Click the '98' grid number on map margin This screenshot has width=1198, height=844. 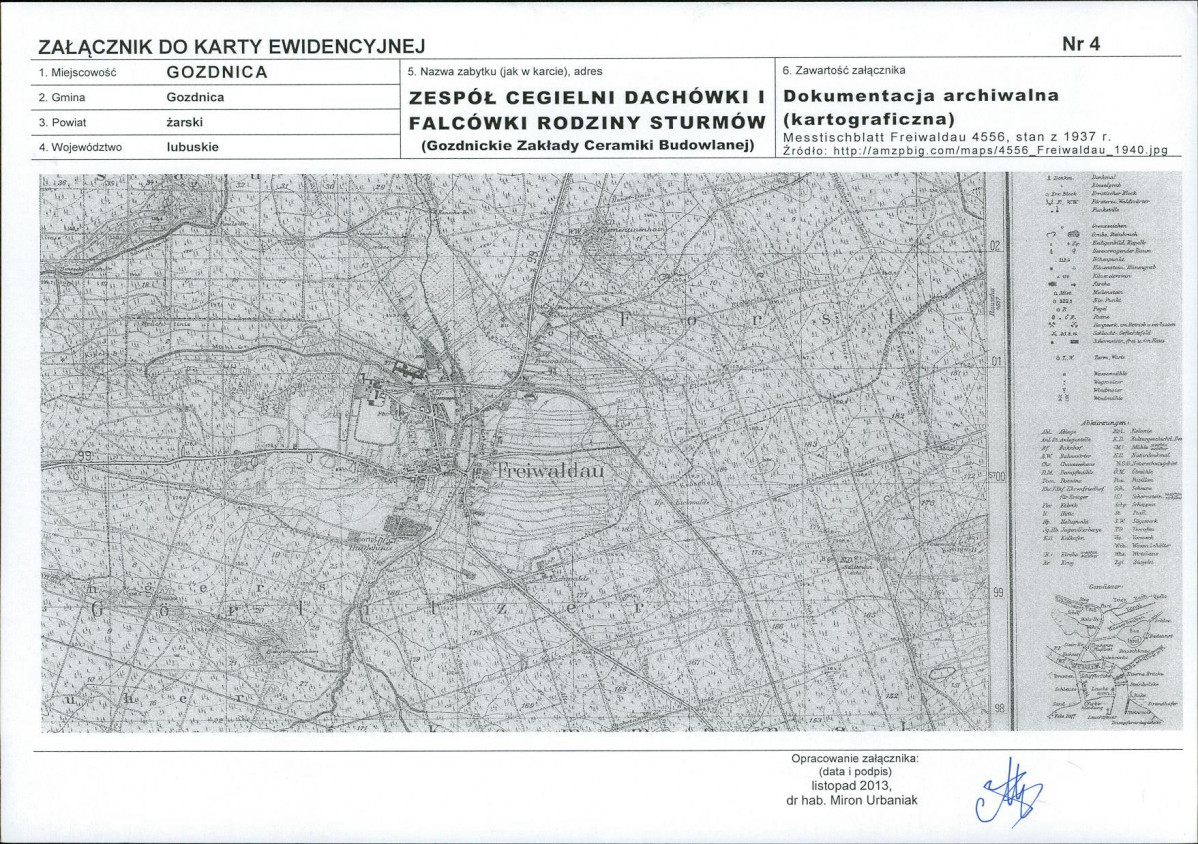[999, 708]
